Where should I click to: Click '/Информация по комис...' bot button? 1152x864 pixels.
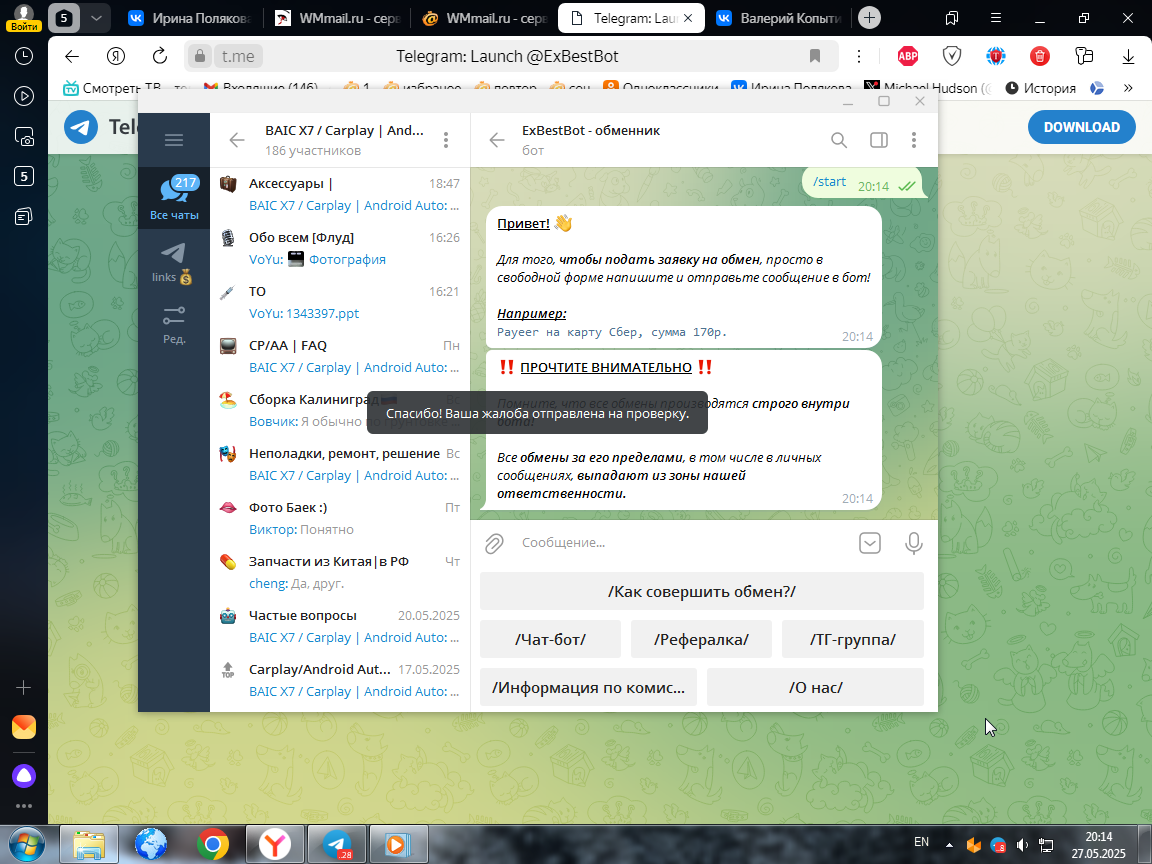(588, 687)
